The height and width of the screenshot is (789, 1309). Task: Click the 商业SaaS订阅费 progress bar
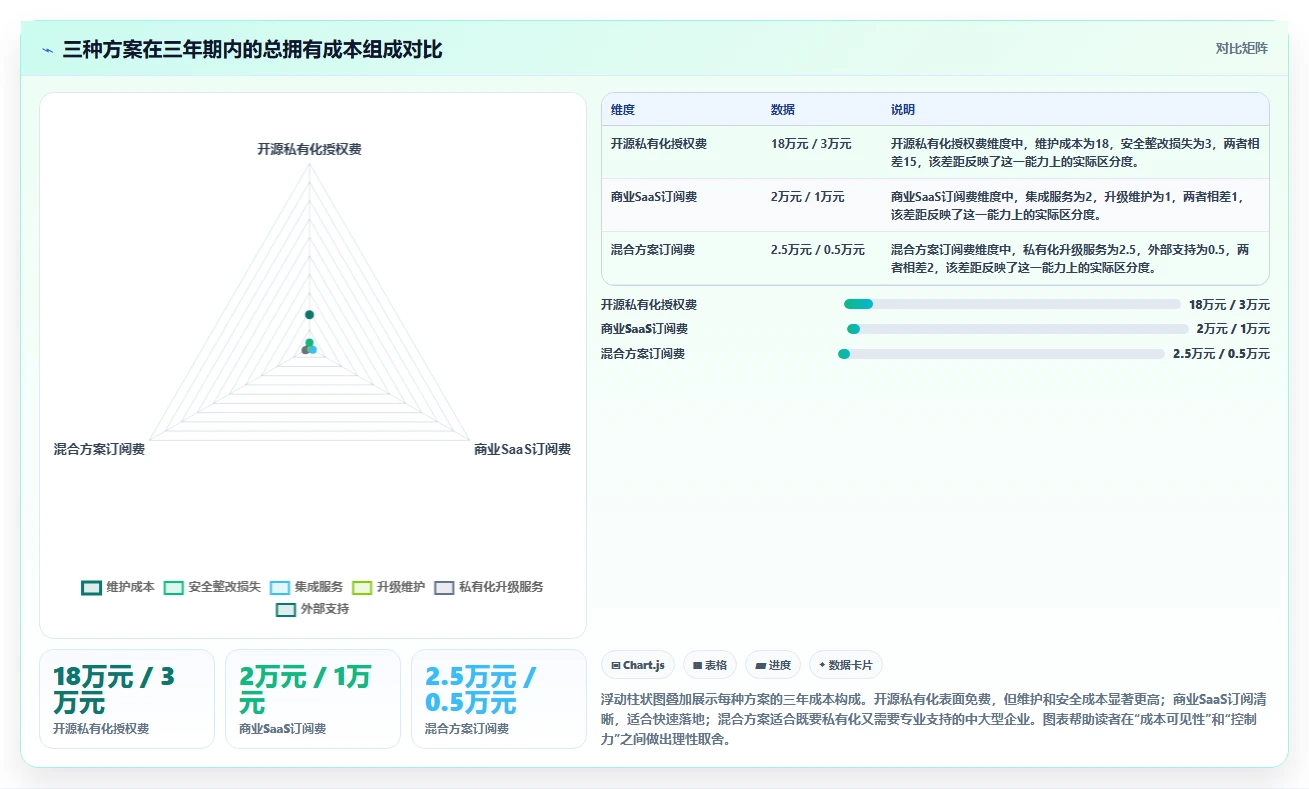pyautogui.click(x=1018, y=329)
